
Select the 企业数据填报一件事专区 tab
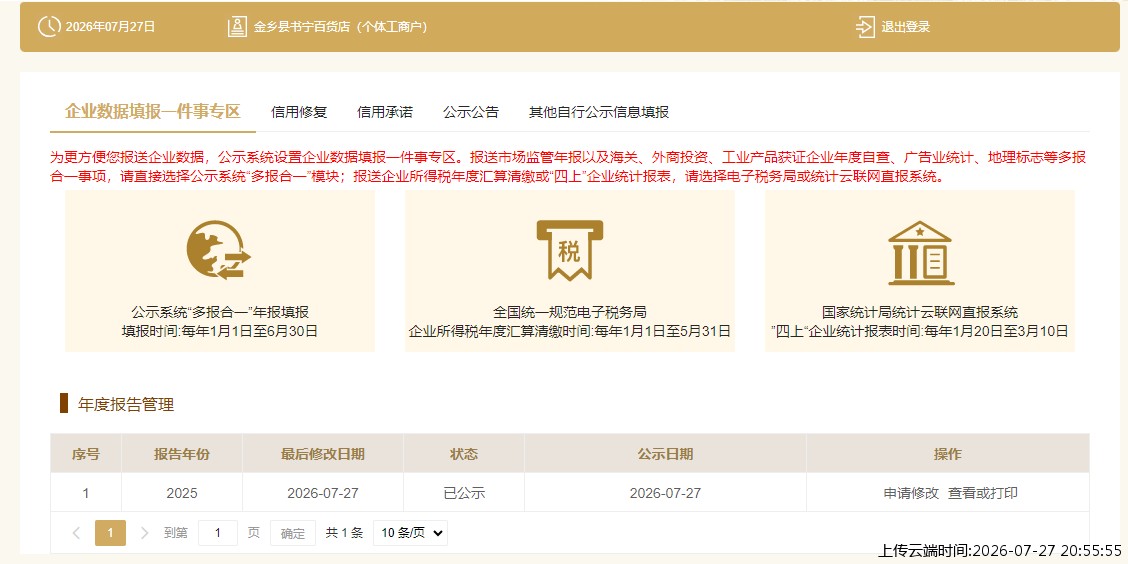pyautogui.click(x=153, y=112)
